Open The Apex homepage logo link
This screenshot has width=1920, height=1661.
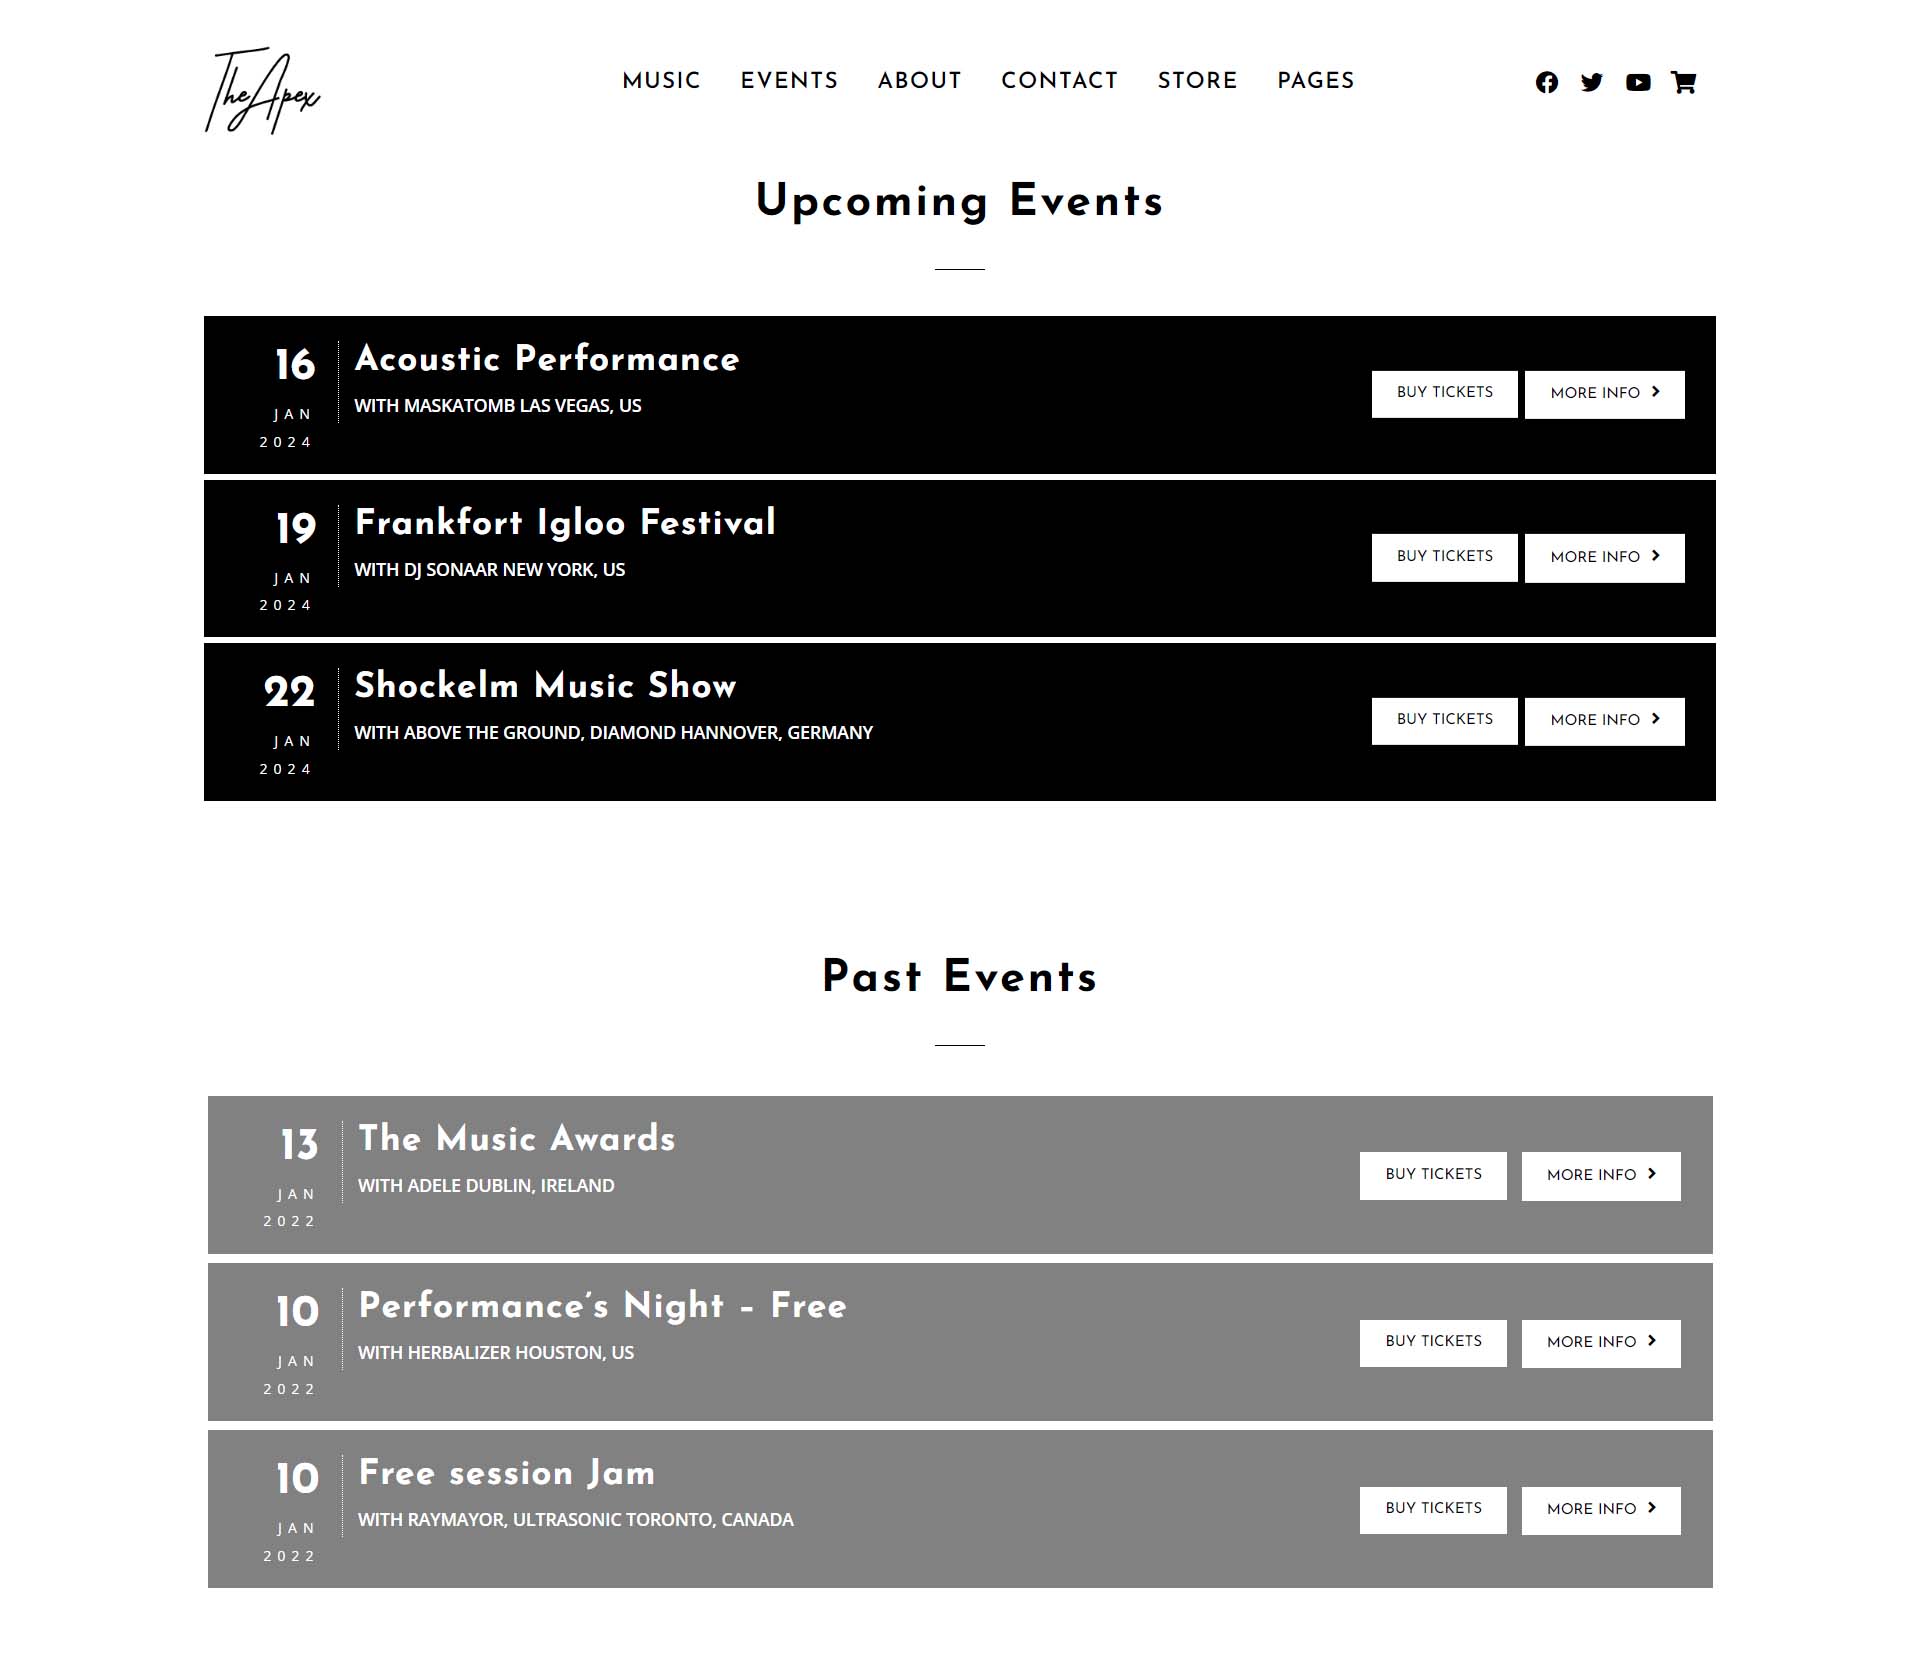coord(263,91)
